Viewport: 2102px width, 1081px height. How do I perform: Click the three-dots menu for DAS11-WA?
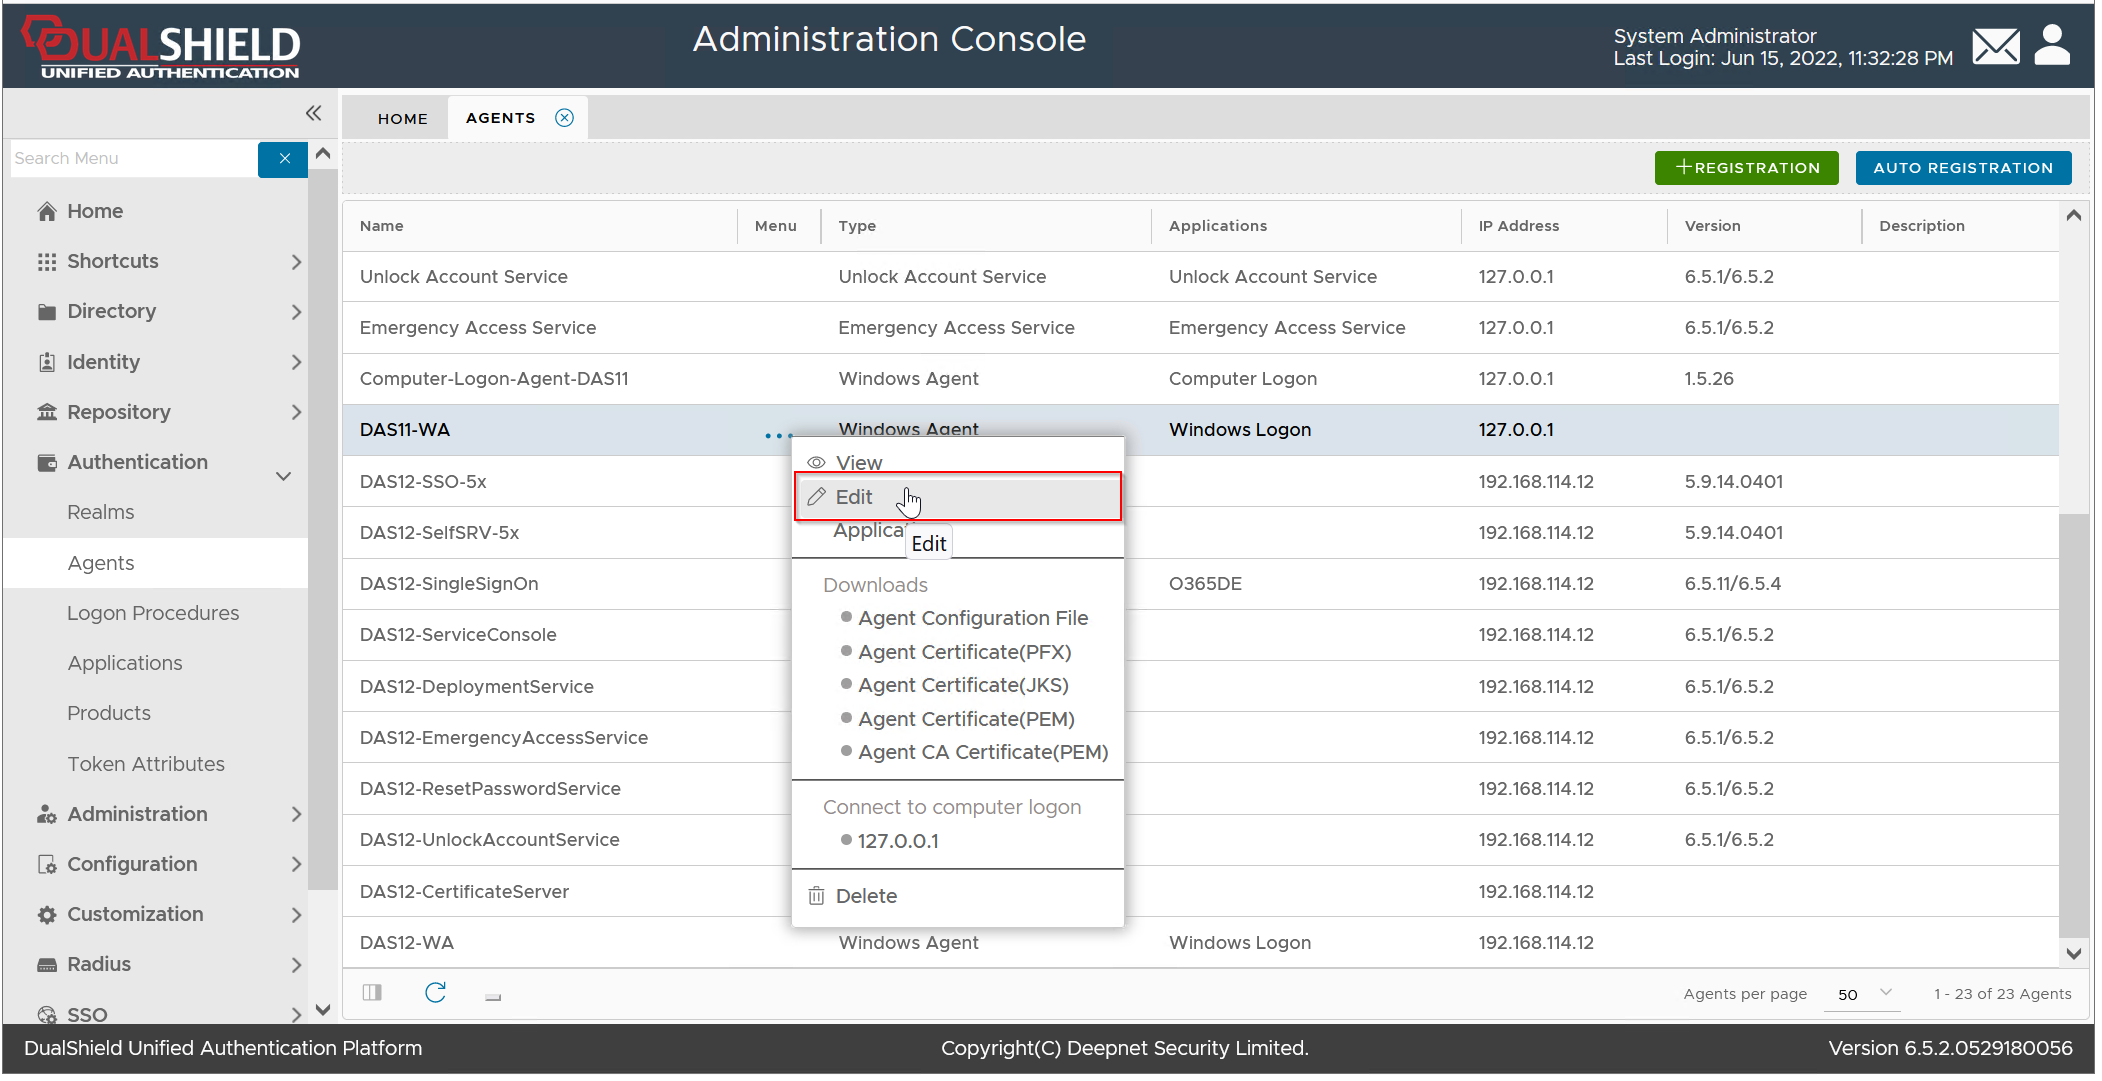pos(777,436)
